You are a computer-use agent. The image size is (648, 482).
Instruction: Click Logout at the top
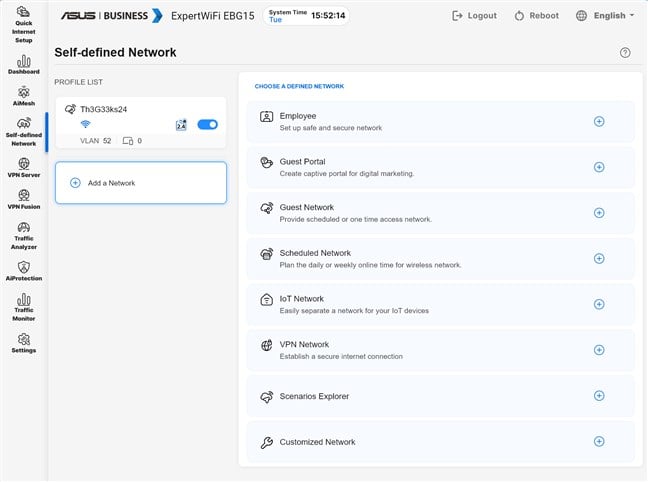(x=474, y=16)
